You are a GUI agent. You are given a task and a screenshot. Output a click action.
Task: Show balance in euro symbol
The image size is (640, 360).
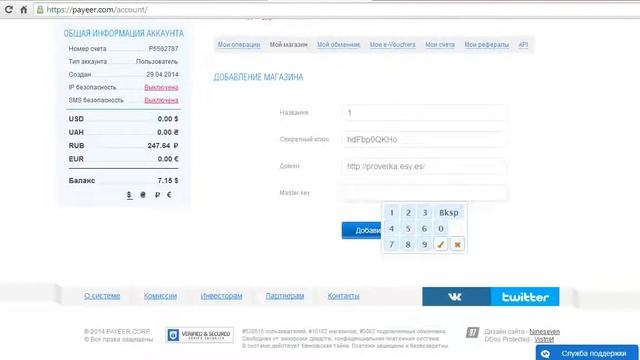pyautogui.click(x=169, y=195)
